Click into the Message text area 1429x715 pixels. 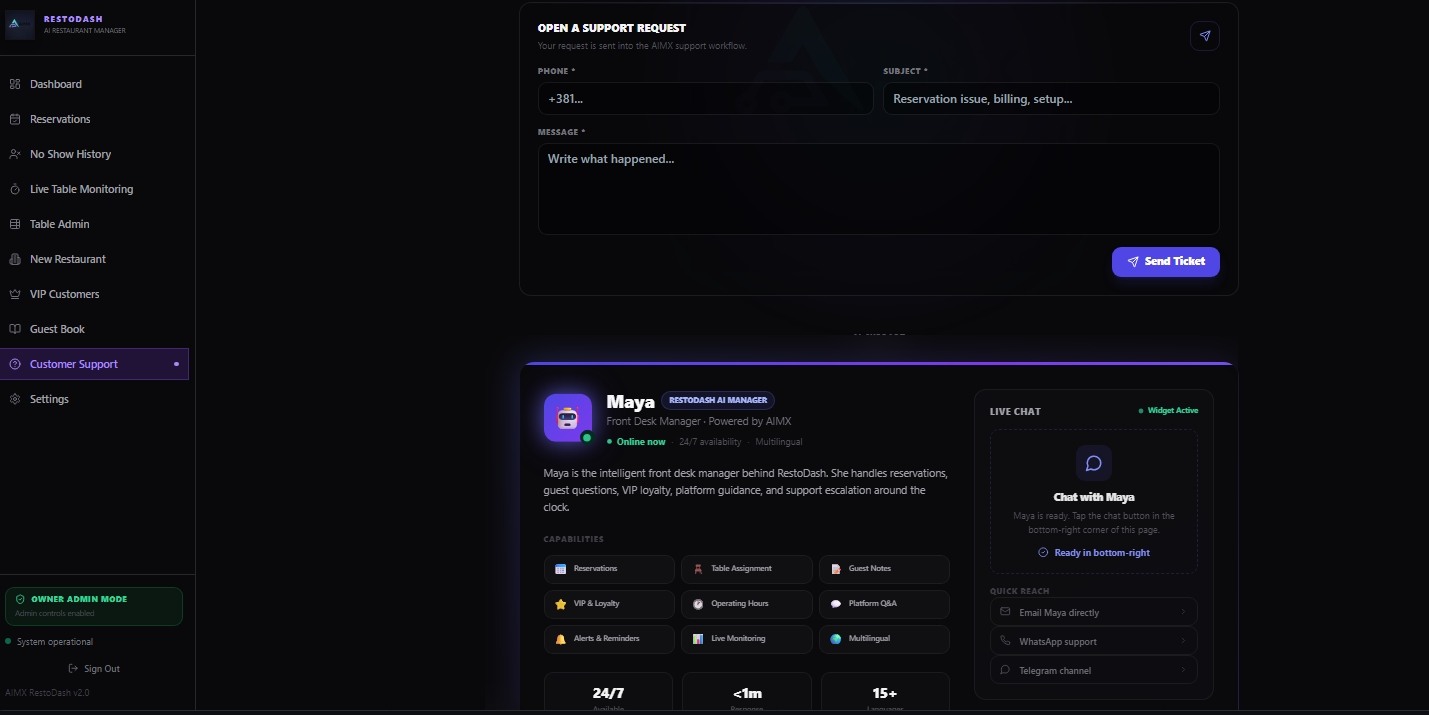coord(878,189)
